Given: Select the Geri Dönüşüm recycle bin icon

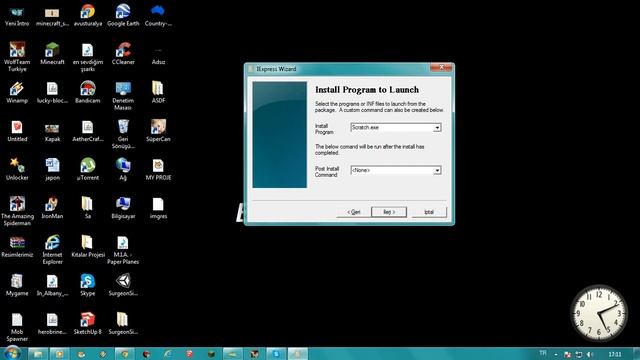Looking at the screenshot, I should pyautogui.click(x=123, y=134).
